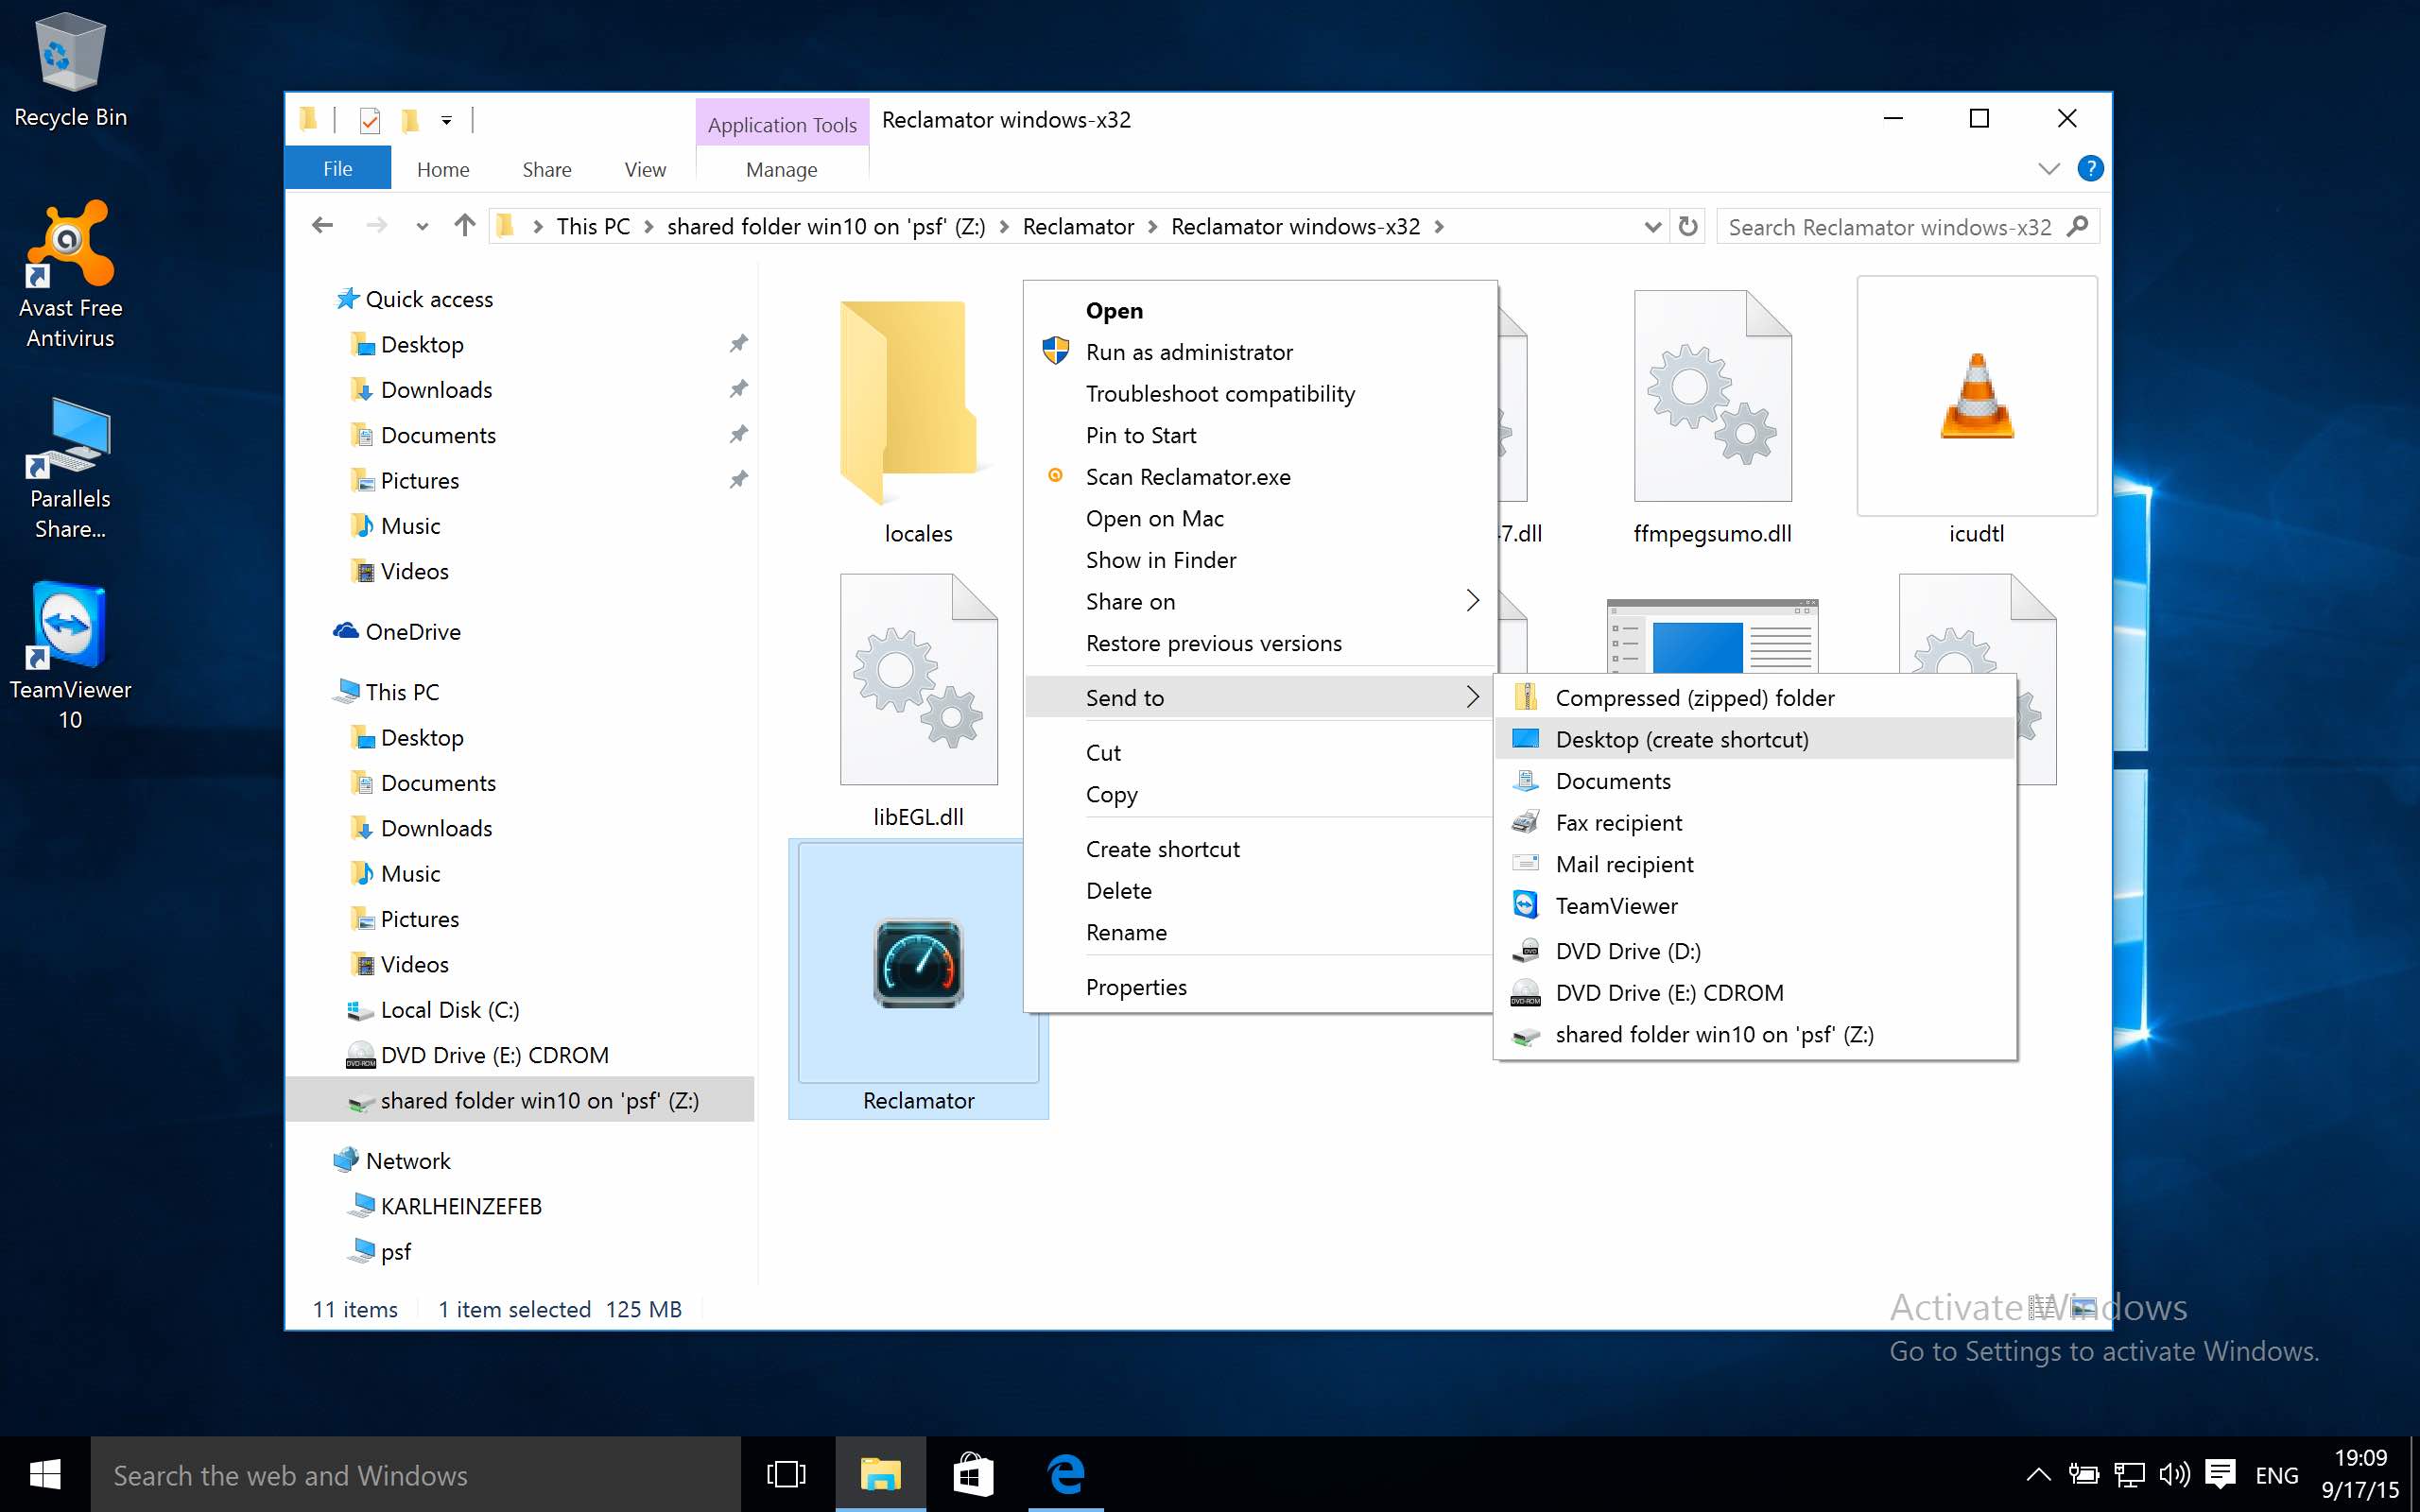Open OneDrive in navigation pane
Viewport: 2420px width, 1512px height.
pyautogui.click(x=413, y=632)
